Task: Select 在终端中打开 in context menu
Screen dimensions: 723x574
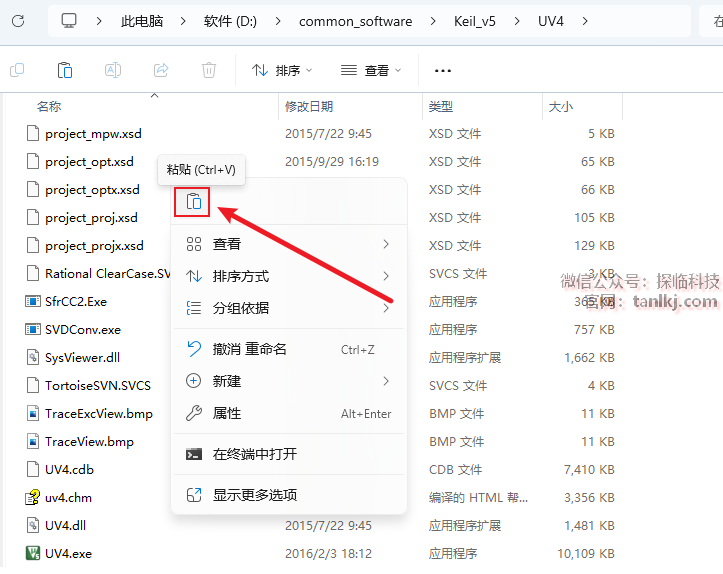Action: tap(289, 454)
